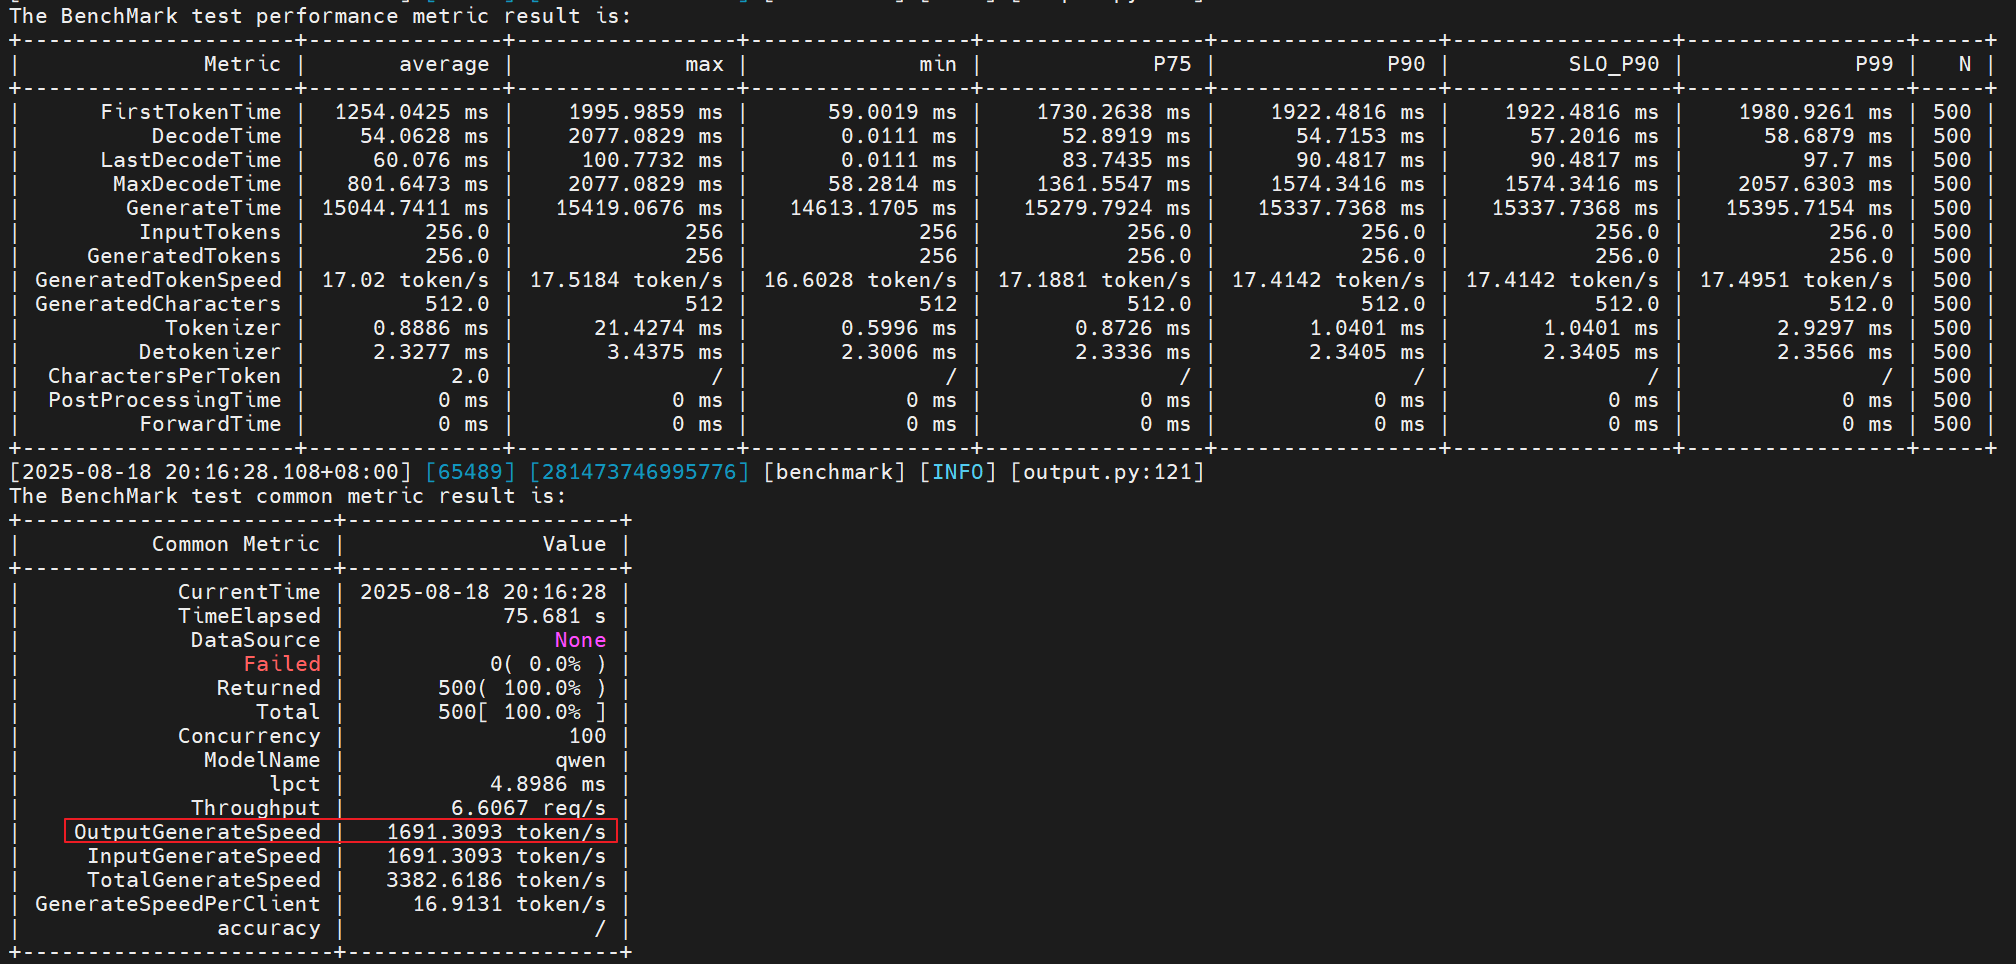Click the P90 column header
Image resolution: width=2016 pixels, height=964 pixels.
tap(1406, 64)
